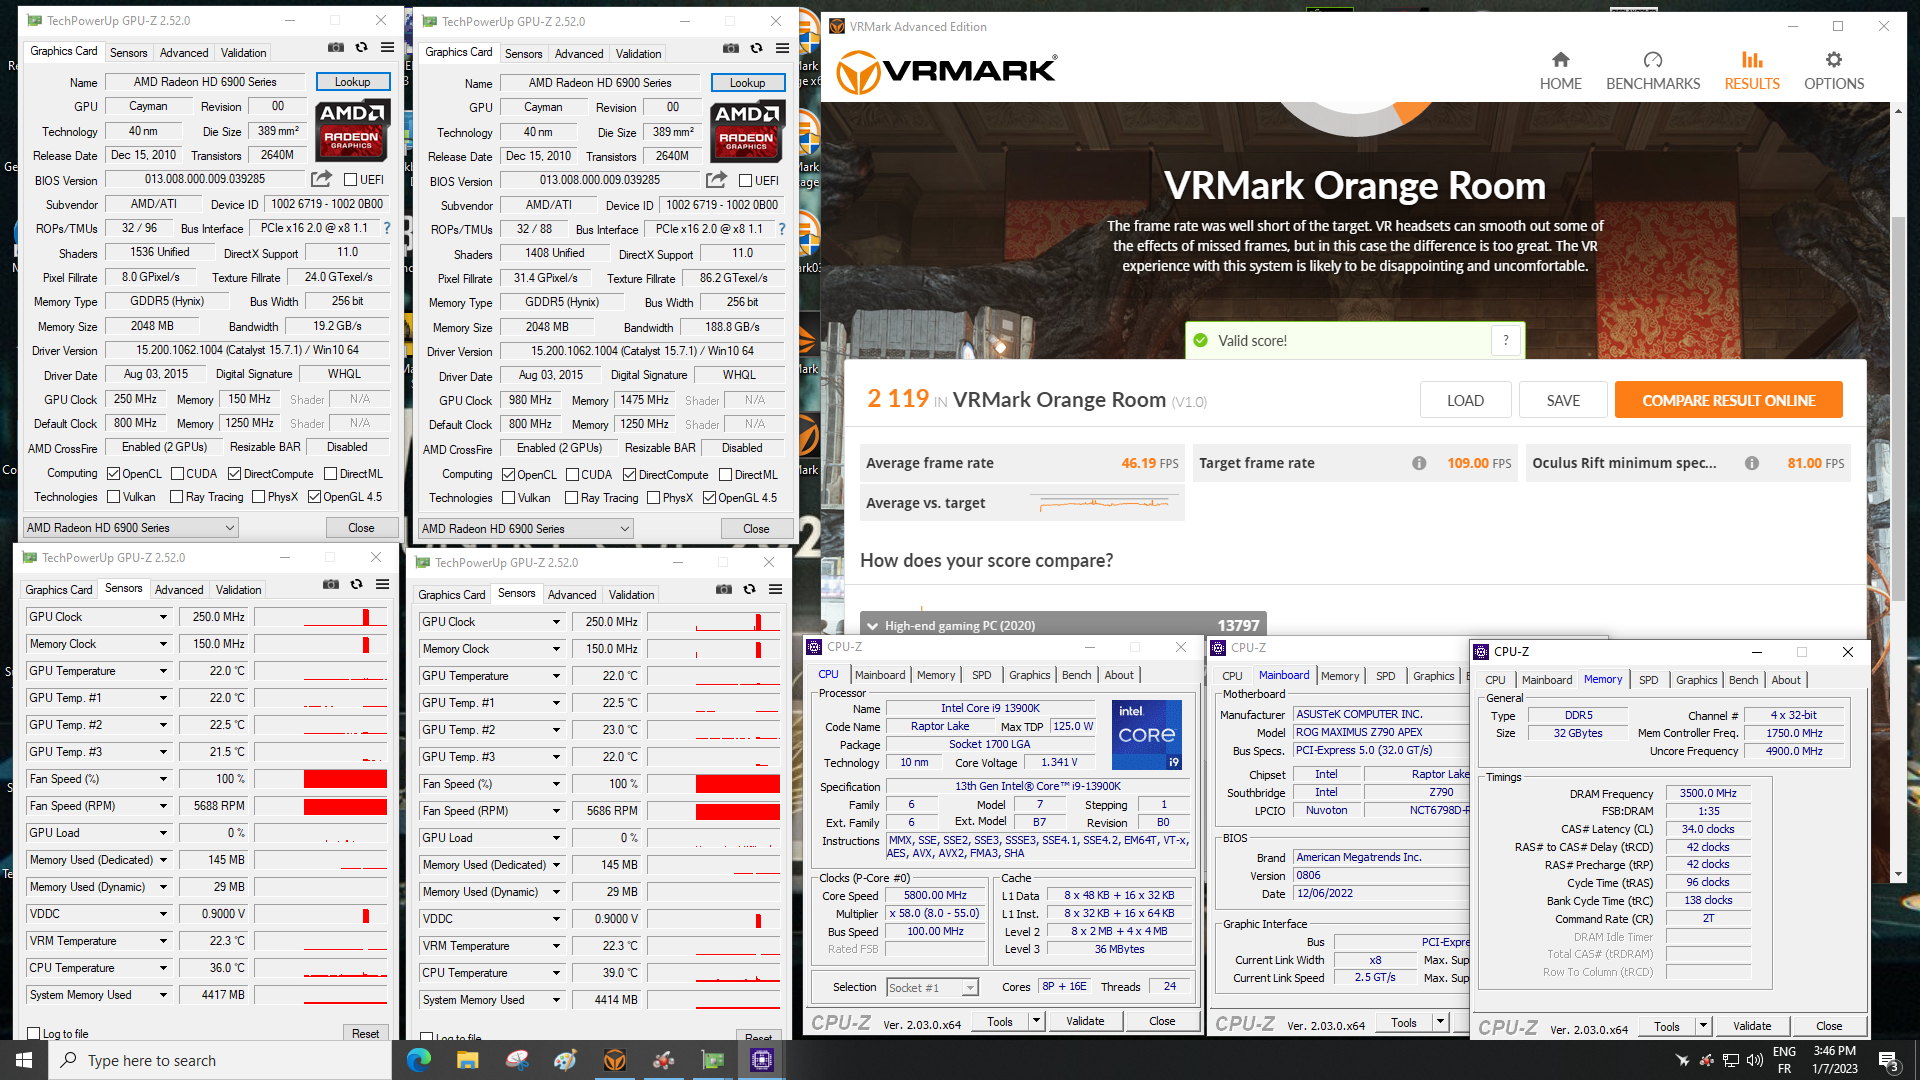Go to VRMark HOME
Screen dimensions: 1920x1080
pyautogui.click(x=1560, y=71)
